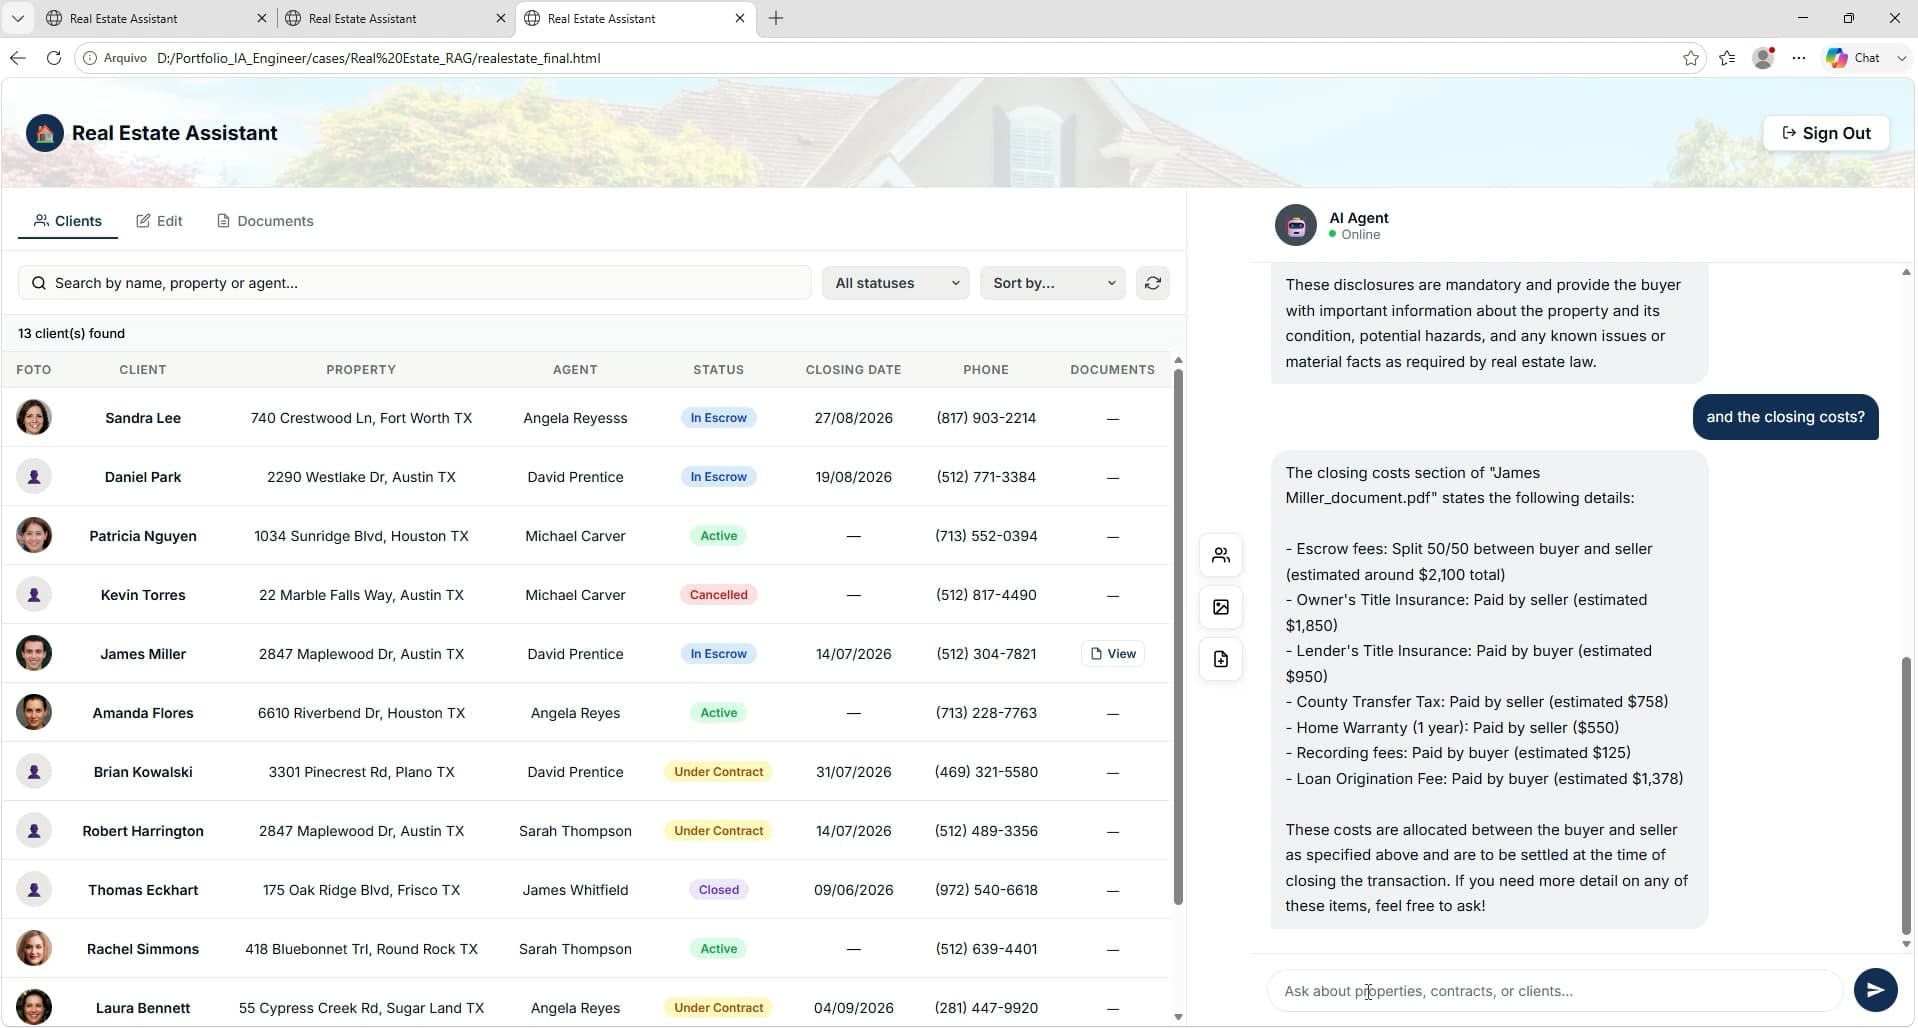1918x1028 pixels.
Task: Click Patricia Nguyen's Active status badge
Action: pos(718,535)
